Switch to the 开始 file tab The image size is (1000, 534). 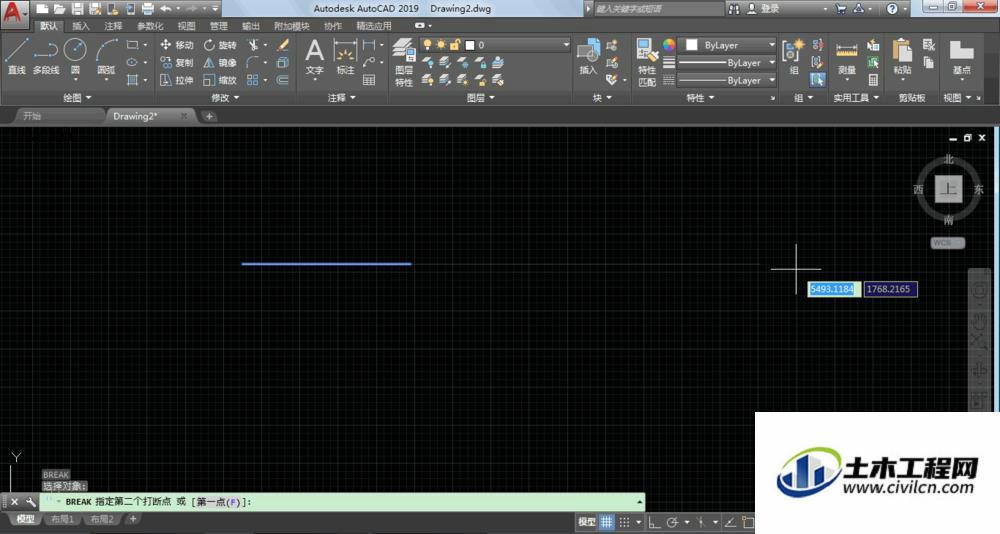57,116
